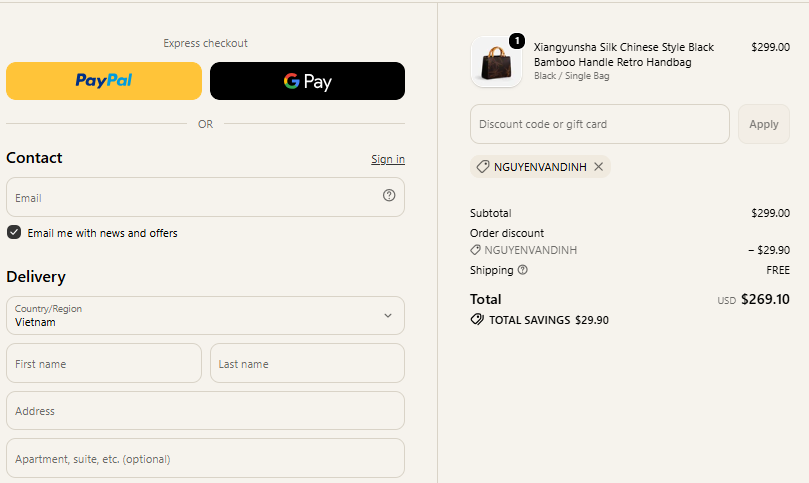Select the Black / Single Bag variant text
Image resolution: width=809 pixels, height=483 pixels.
571,76
